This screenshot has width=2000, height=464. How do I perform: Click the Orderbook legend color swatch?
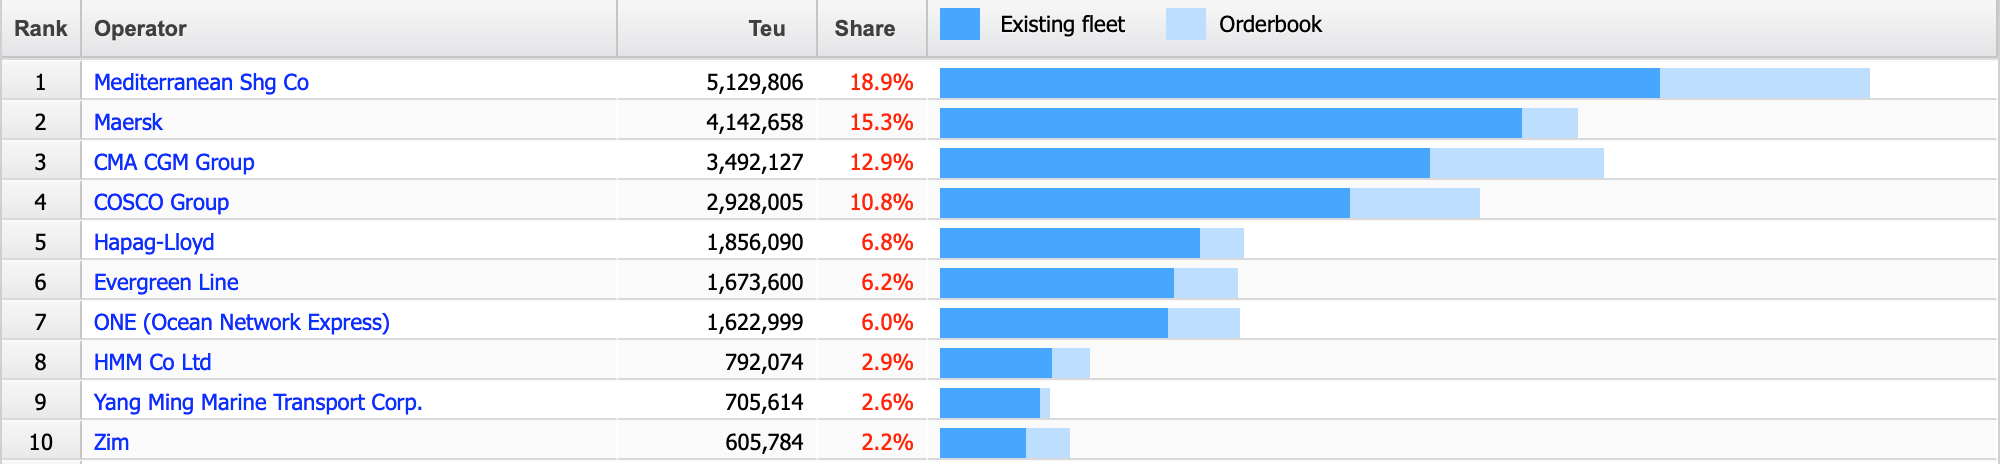click(1186, 25)
